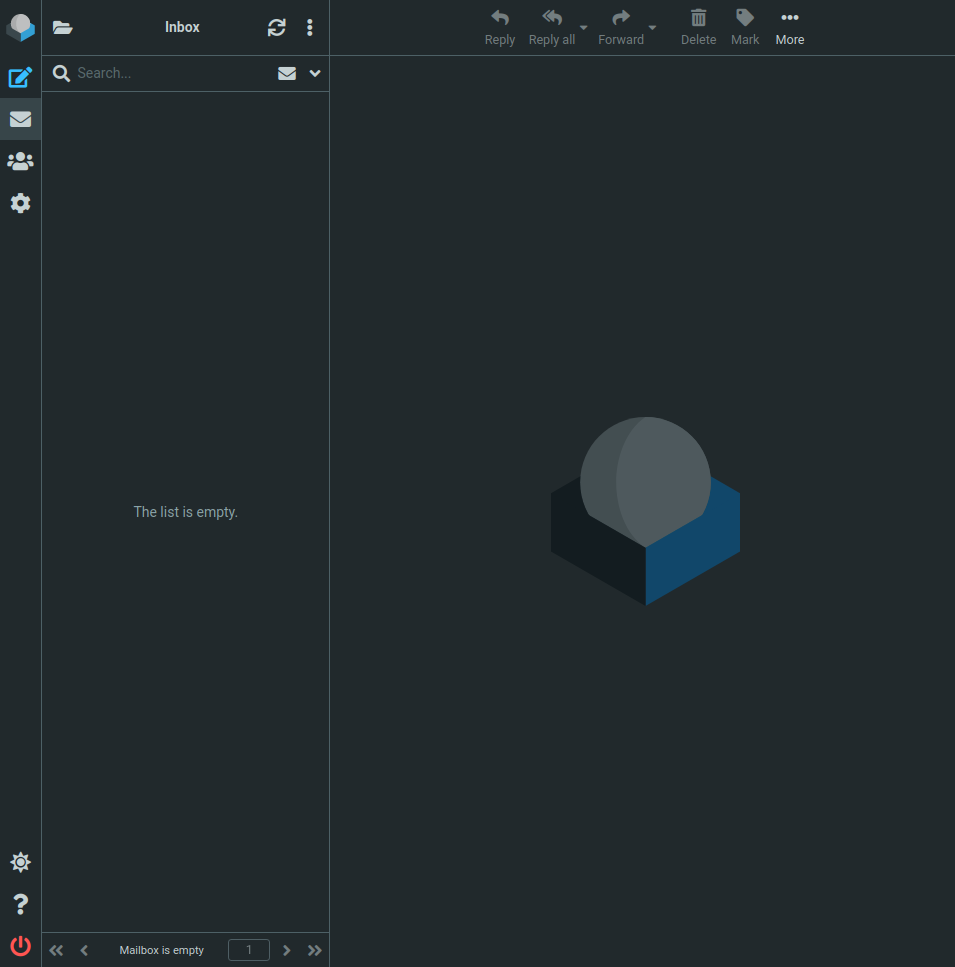Go to the first page of messages
Screen dimensions: 955x967
[56, 950]
